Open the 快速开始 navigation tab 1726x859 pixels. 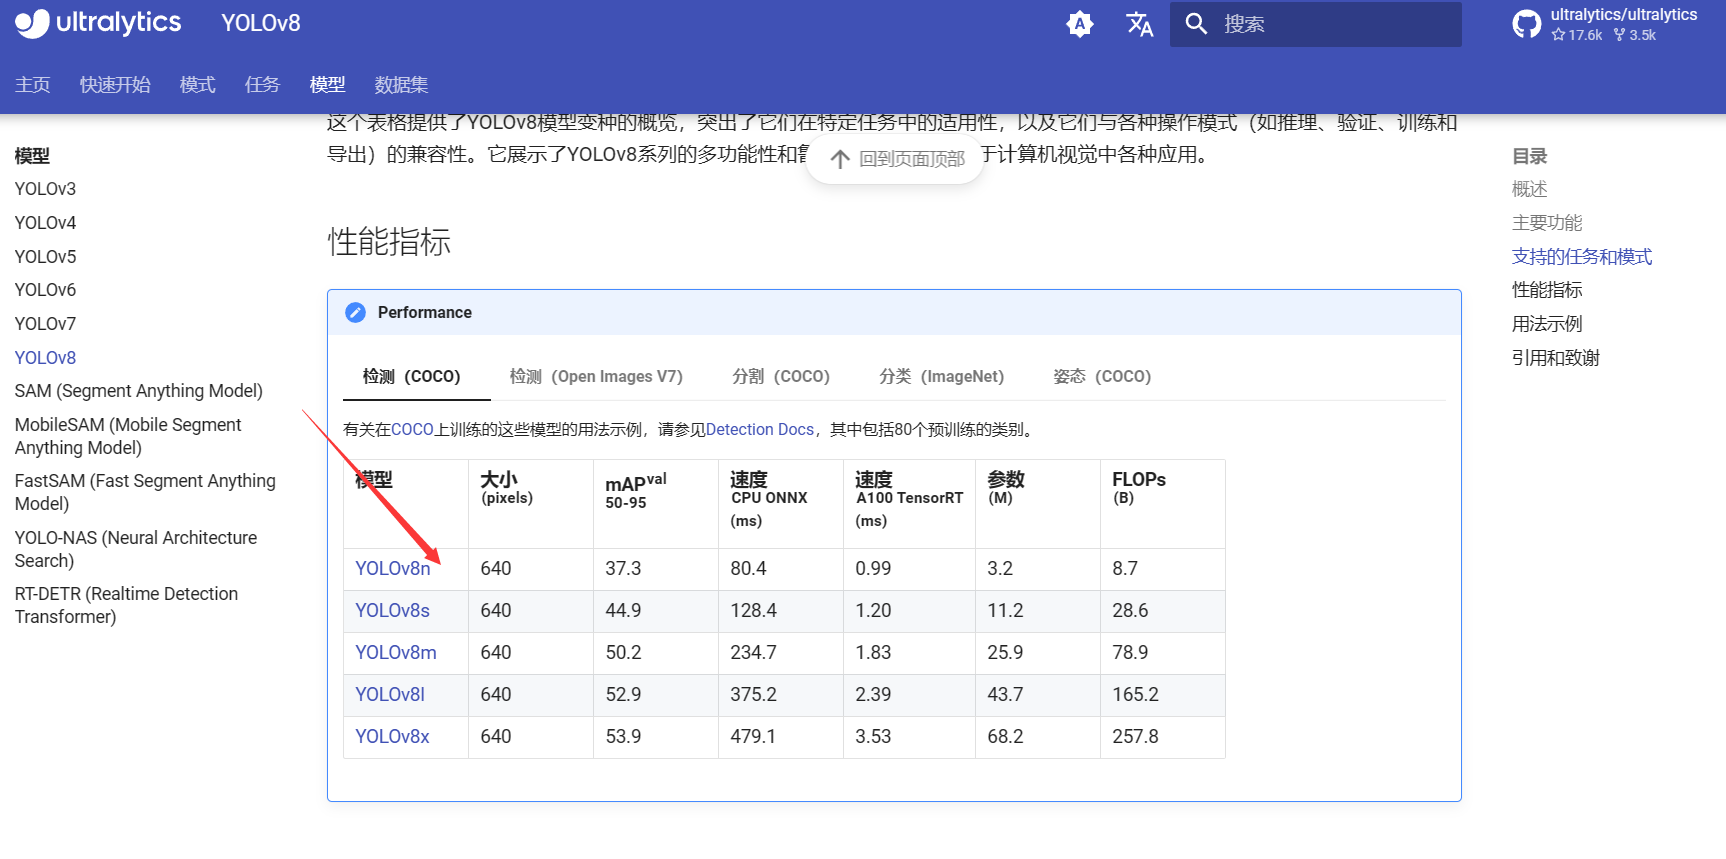pos(115,85)
